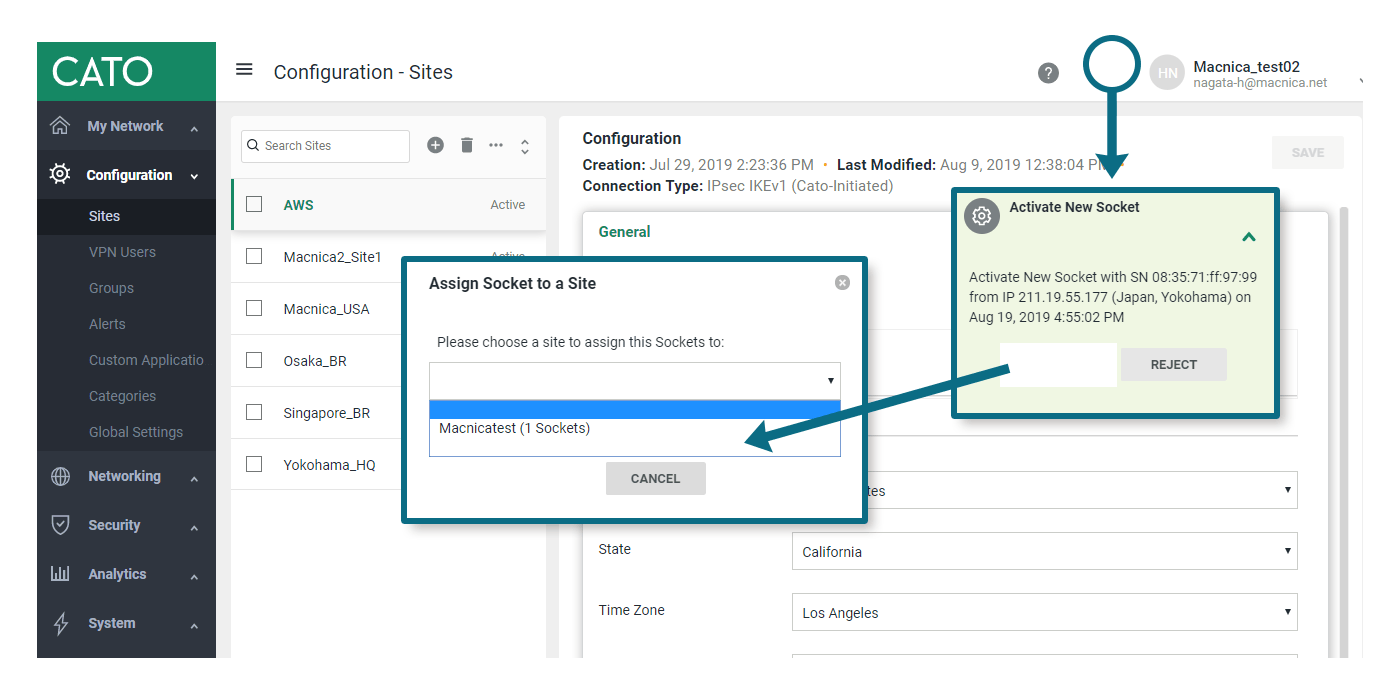Select the Osaka_BR site name
The image size is (1400, 700).
315,361
